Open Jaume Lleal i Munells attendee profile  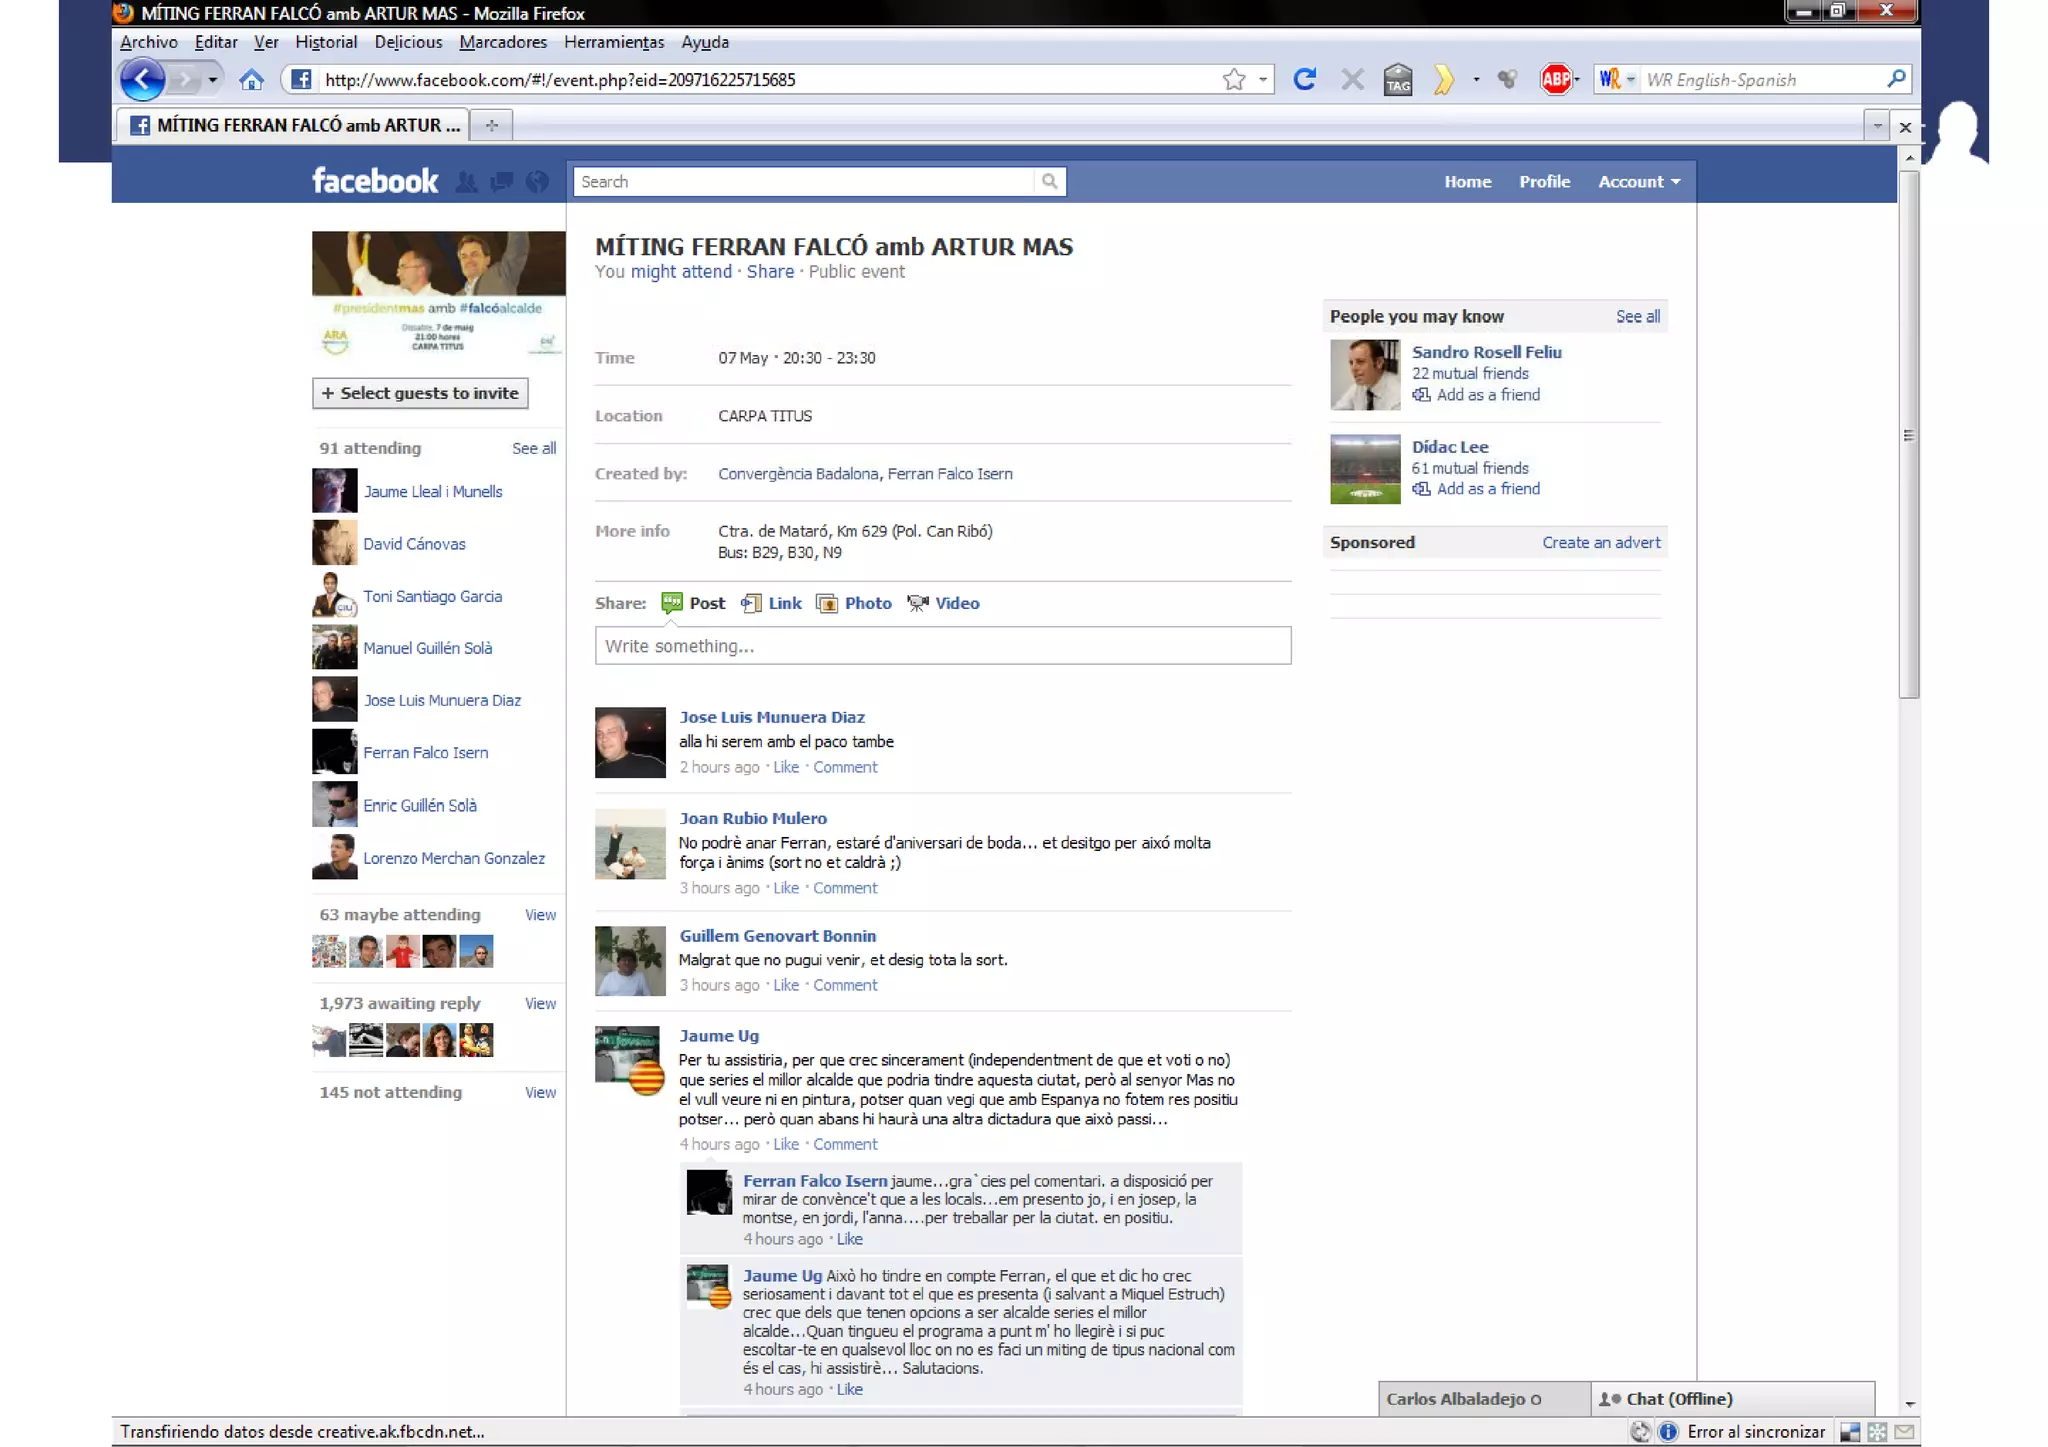point(433,492)
